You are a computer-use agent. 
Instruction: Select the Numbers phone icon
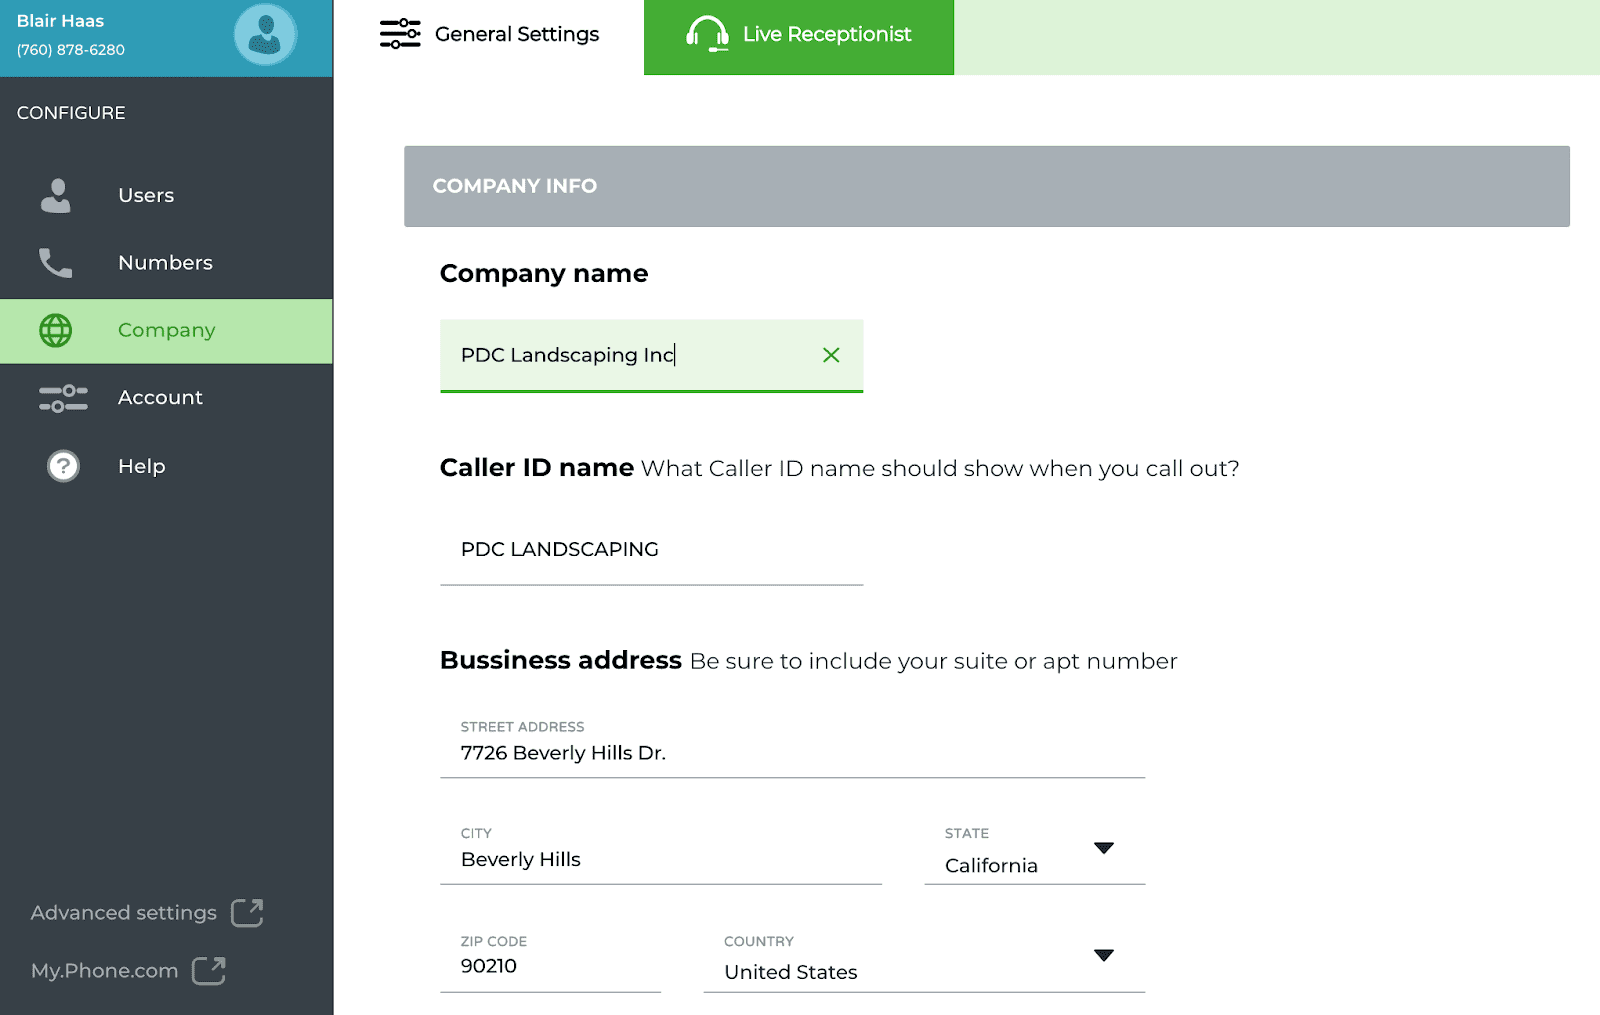[55, 262]
